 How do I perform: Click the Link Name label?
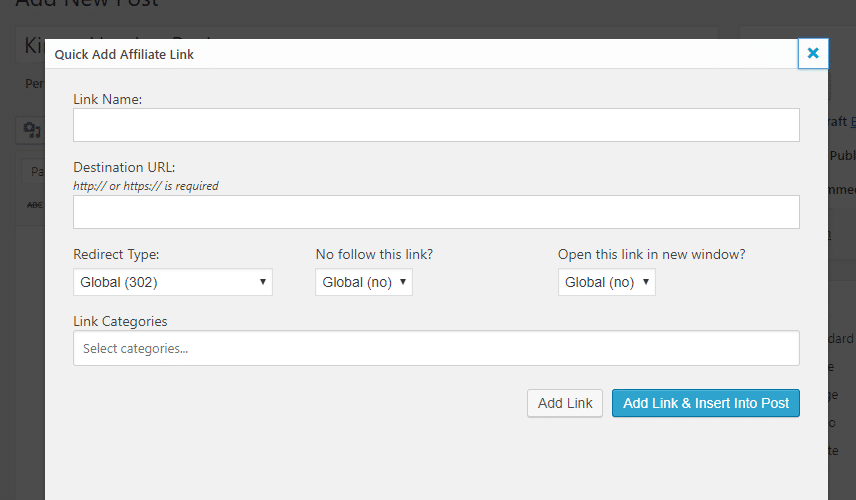(108, 99)
